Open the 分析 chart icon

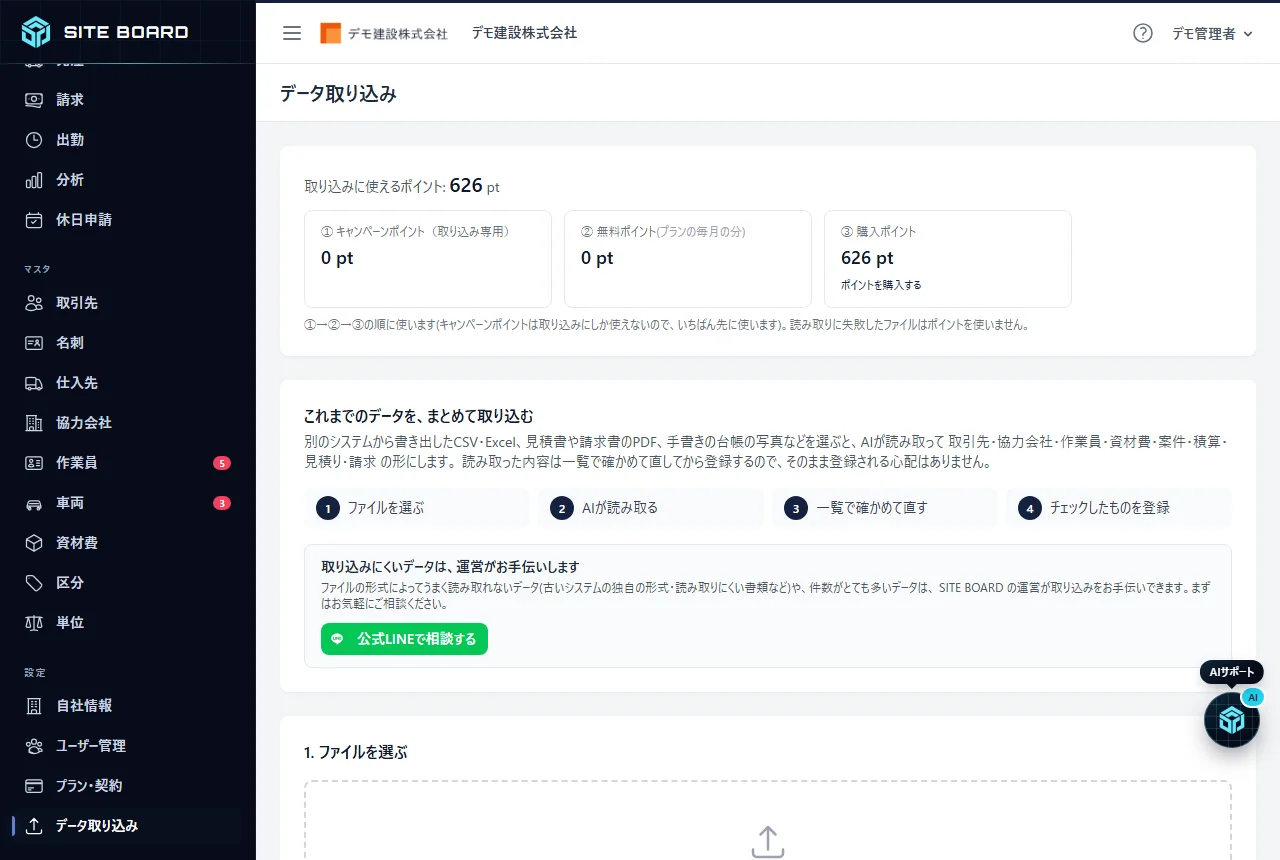pos(35,180)
